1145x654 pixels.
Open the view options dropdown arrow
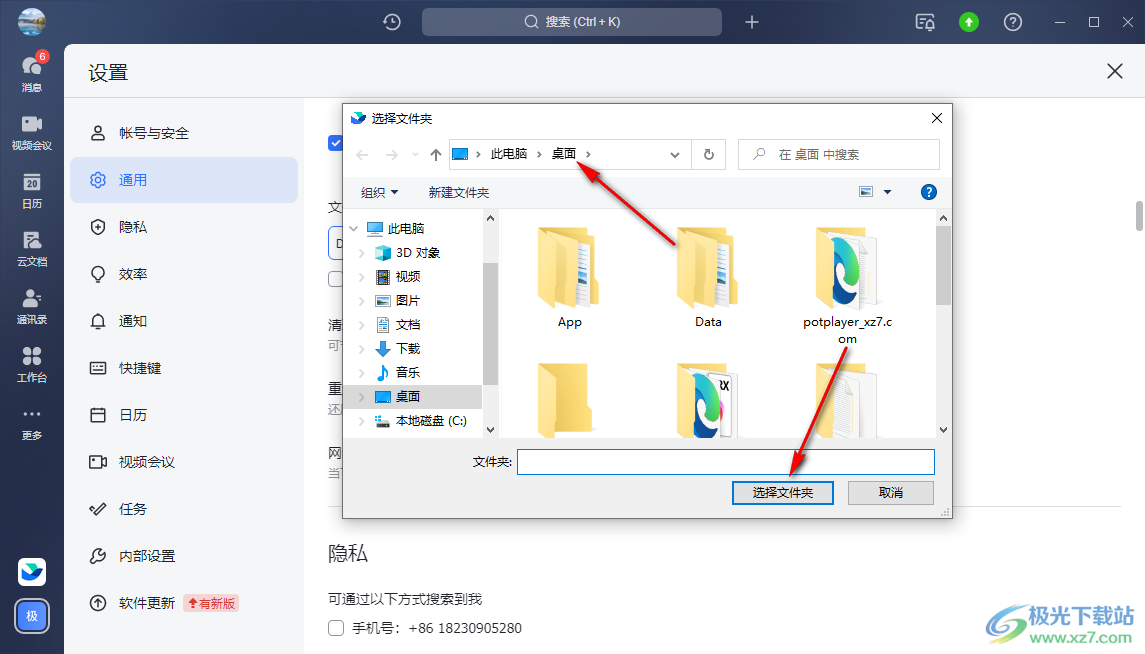tap(887, 192)
